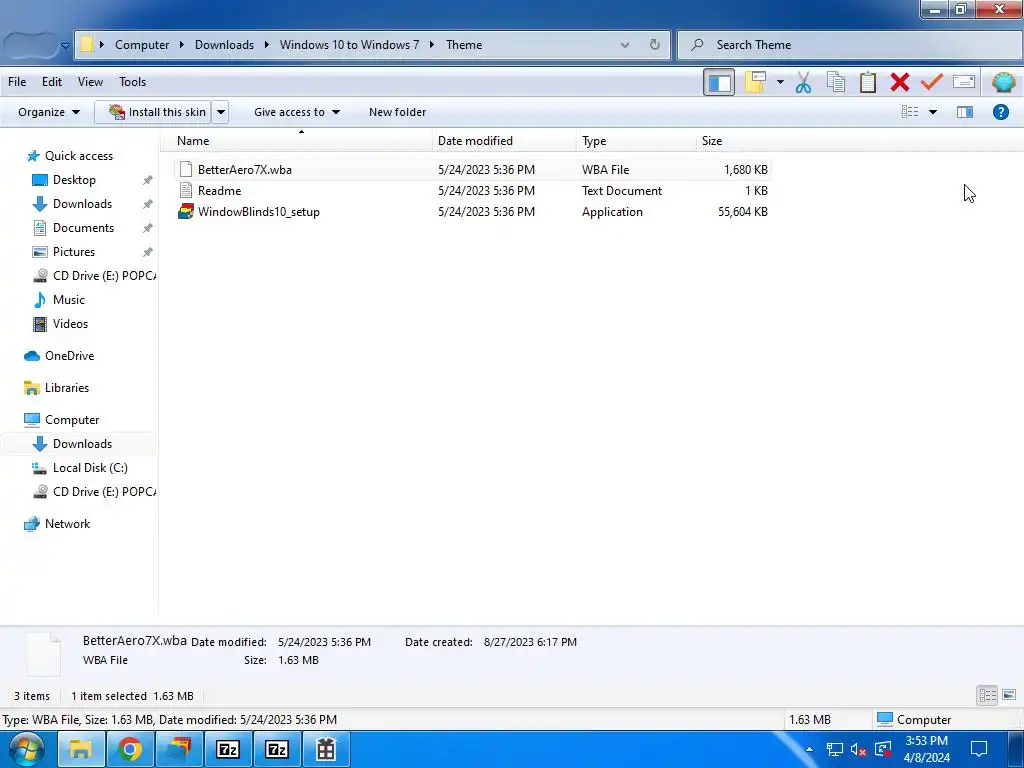Open the View menu
Image resolution: width=1024 pixels, height=768 pixels.
[x=90, y=82]
